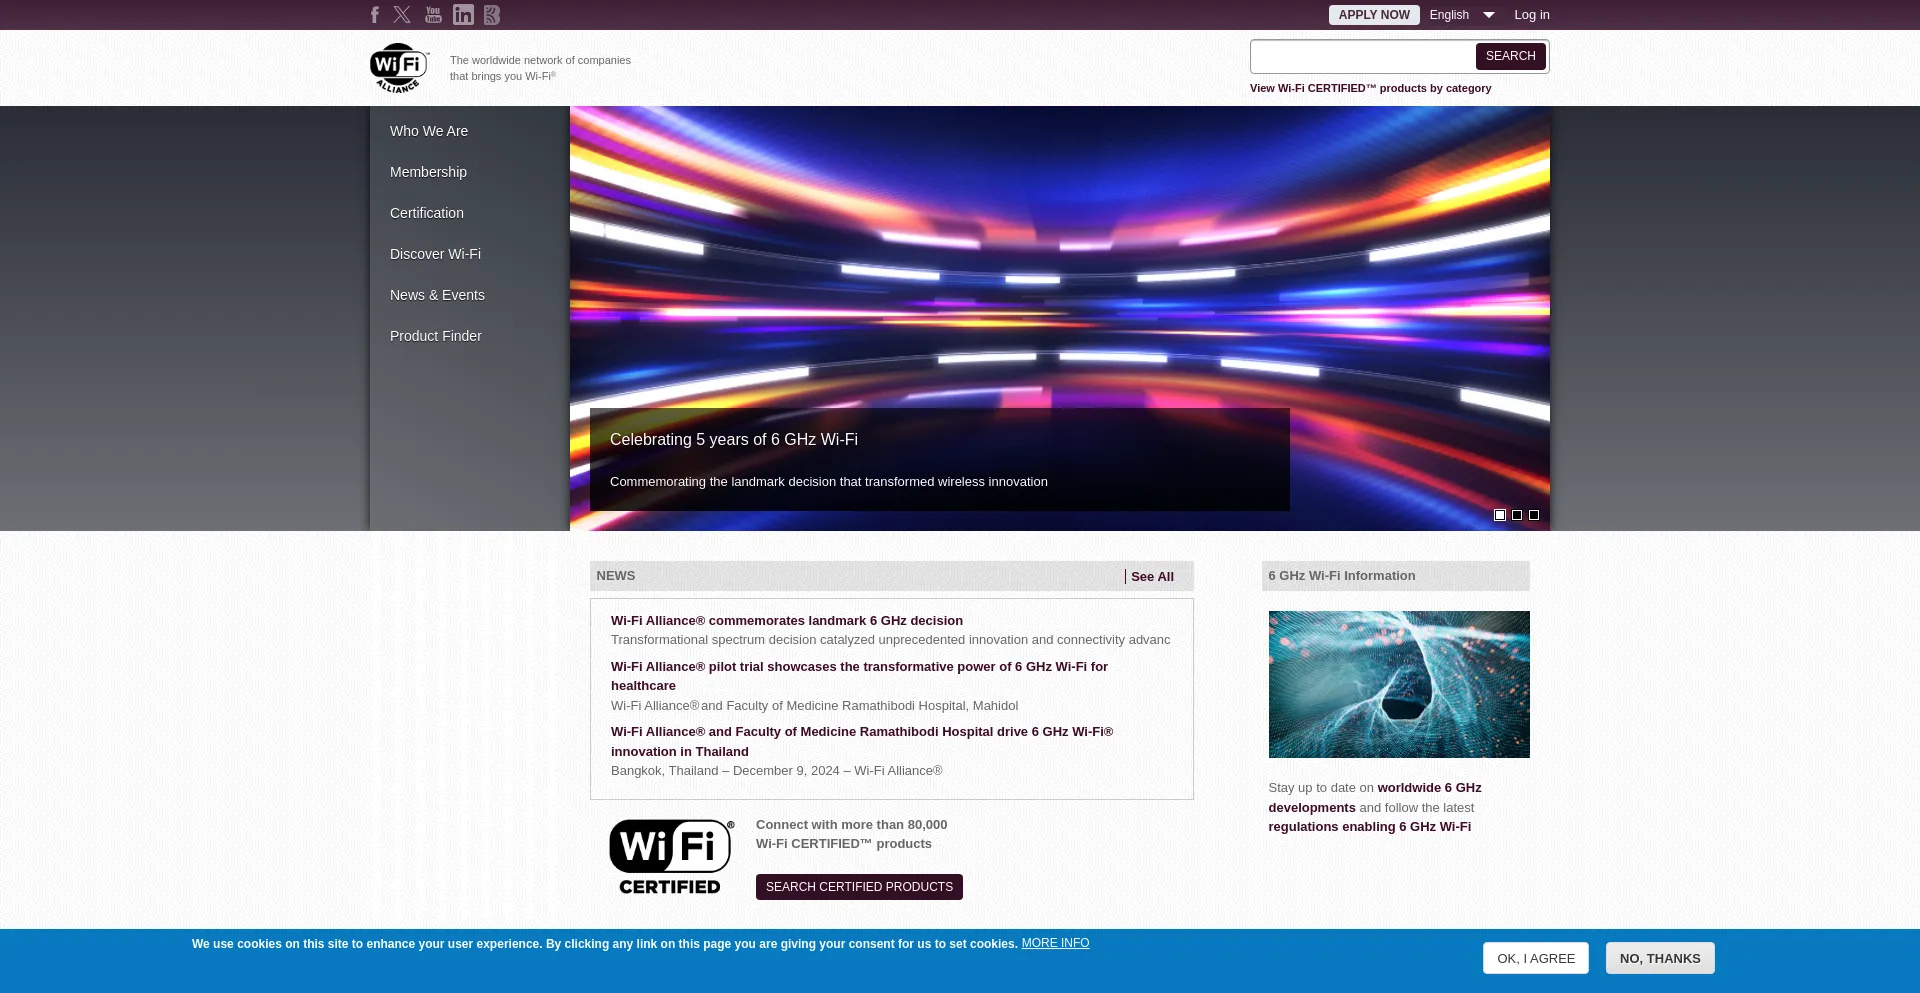This screenshot has width=1920, height=993.
Task: Switch to the second carousel slide indicator
Action: click(x=1517, y=515)
